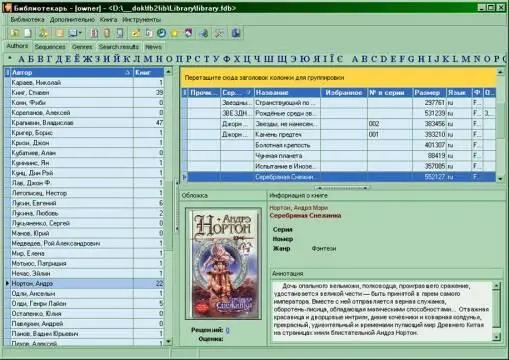Click the blue clock toolbar icon
This screenshot has height=360, width=509.
tap(162, 33)
